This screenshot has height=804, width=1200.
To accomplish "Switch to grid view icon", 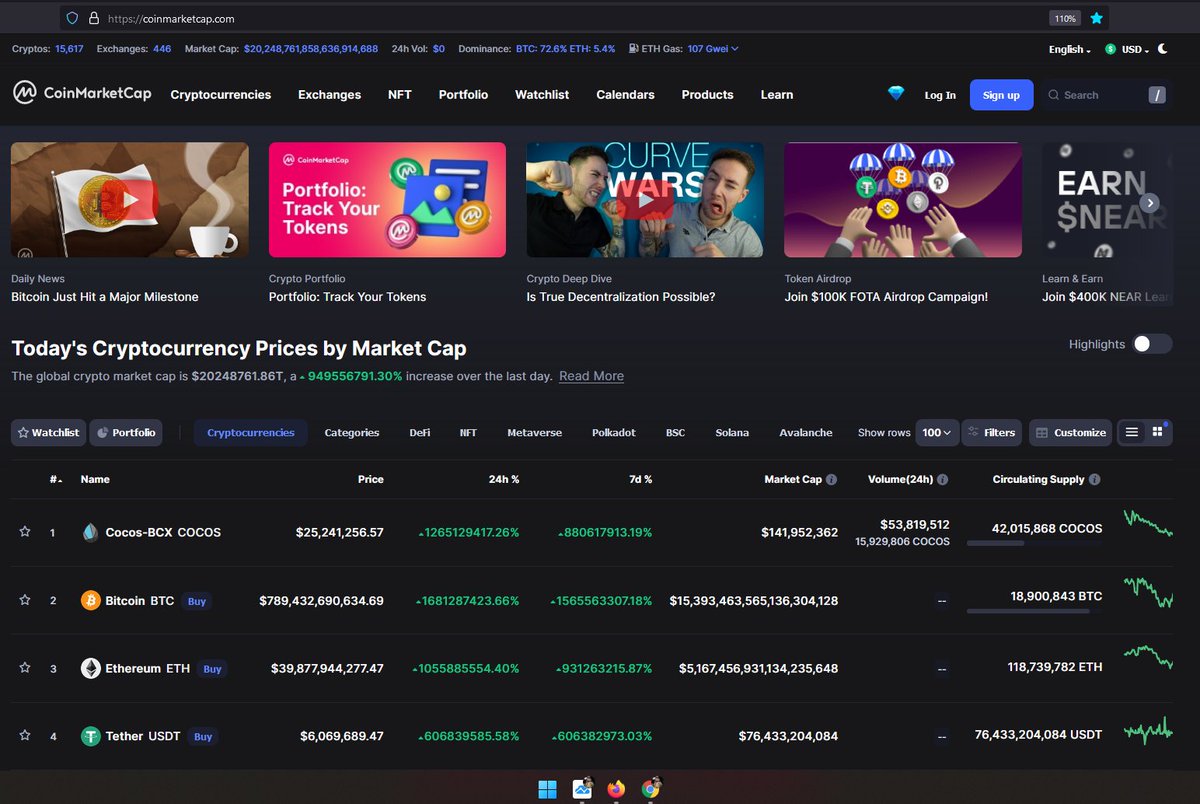I will tap(1158, 432).
